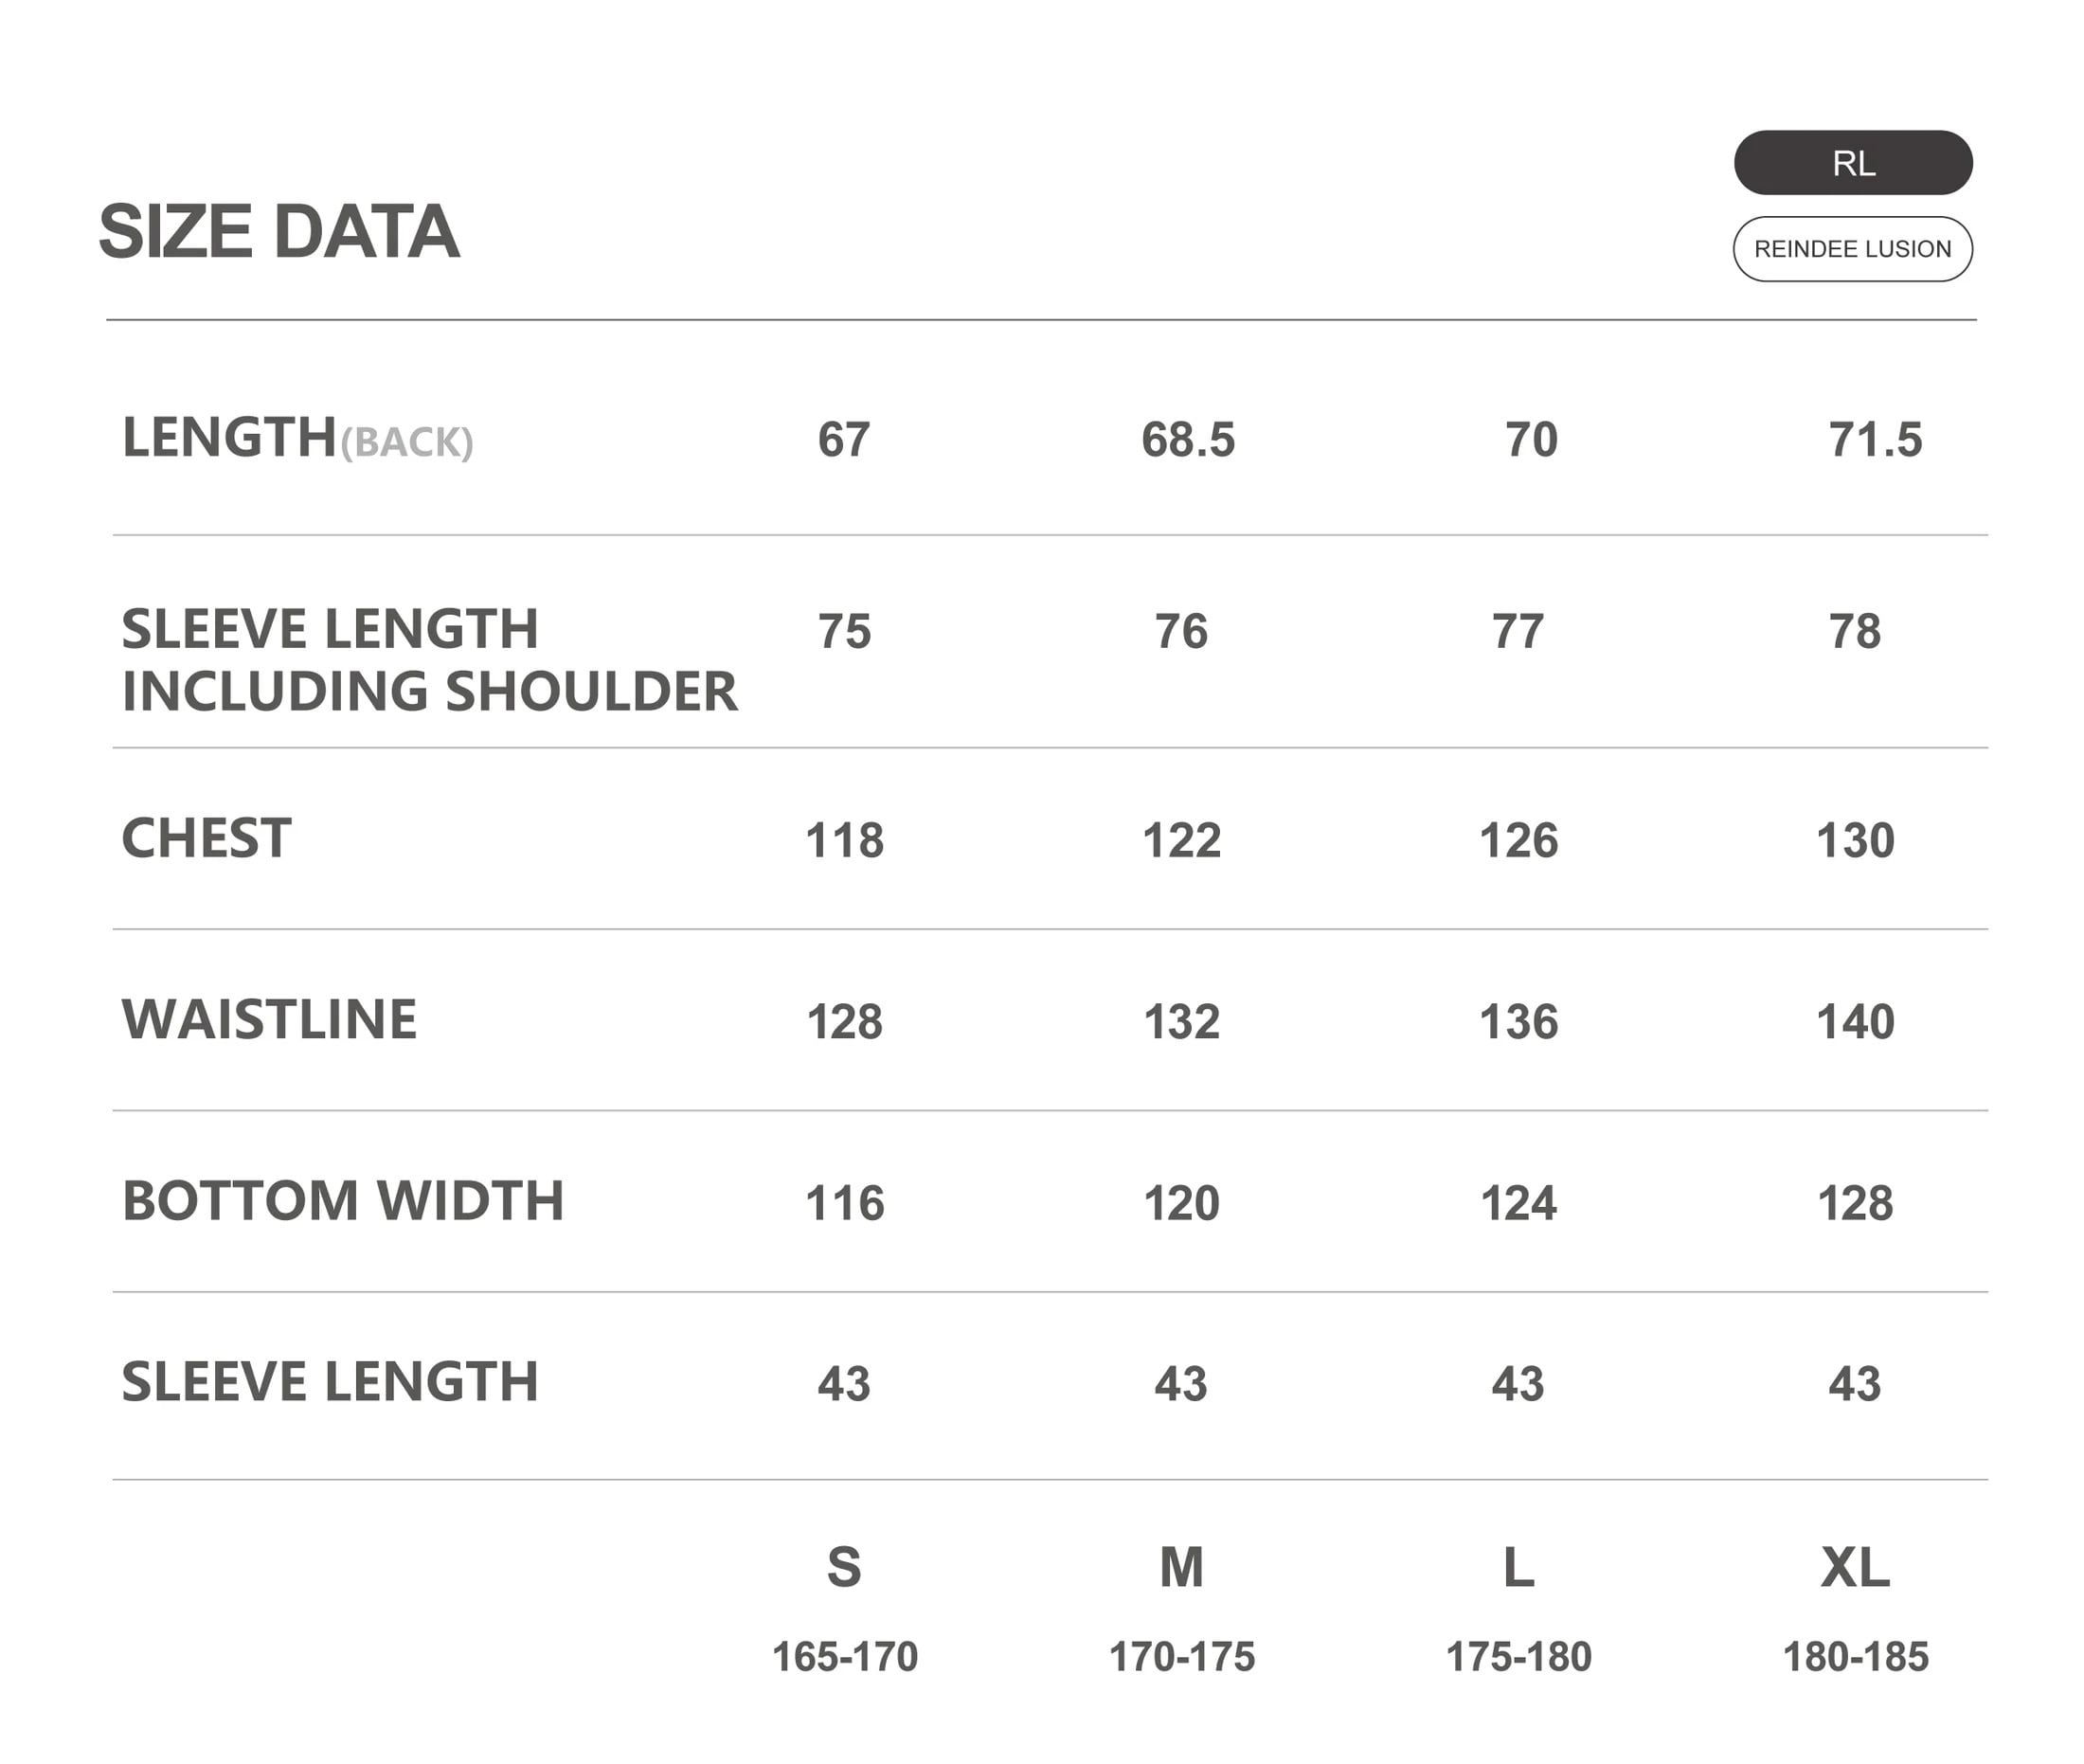Viewport: 2084px width, 1764px height.
Task: Click the LENGTH (BACK) row label
Action: (297, 439)
